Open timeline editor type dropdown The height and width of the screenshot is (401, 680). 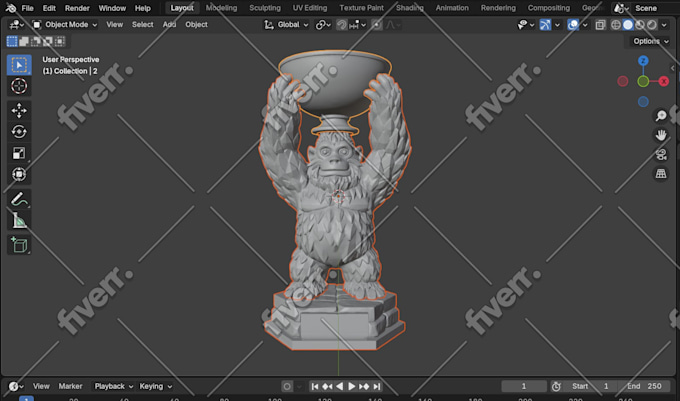click(16, 386)
